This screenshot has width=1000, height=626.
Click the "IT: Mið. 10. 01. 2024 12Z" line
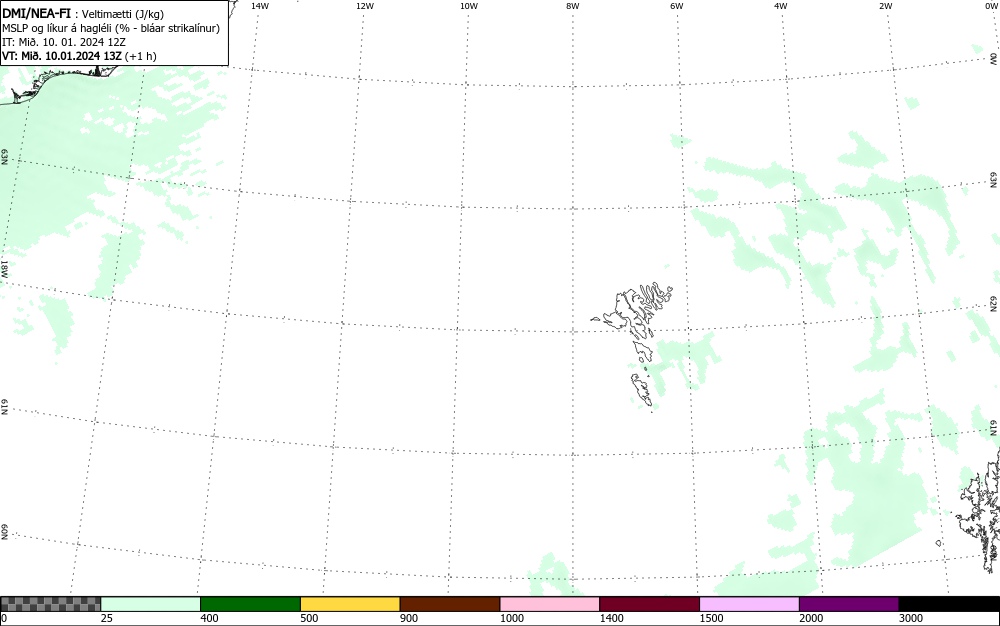point(64,42)
